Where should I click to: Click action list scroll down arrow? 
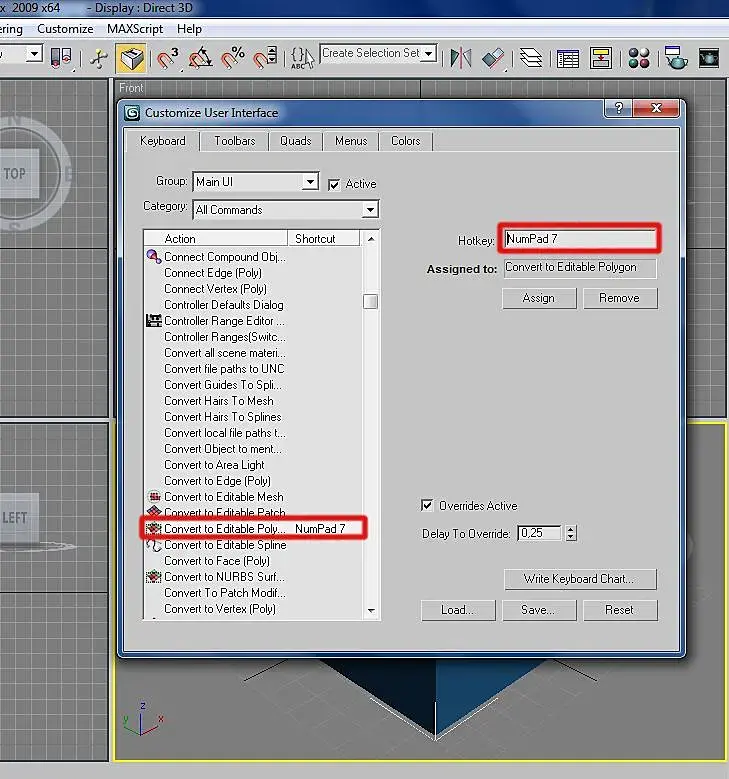(x=371, y=611)
